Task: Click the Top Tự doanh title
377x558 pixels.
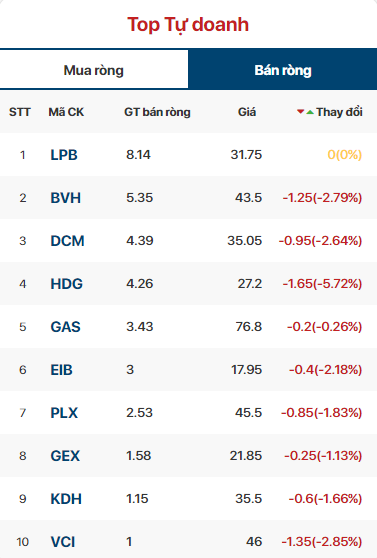Action: click(188, 25)
